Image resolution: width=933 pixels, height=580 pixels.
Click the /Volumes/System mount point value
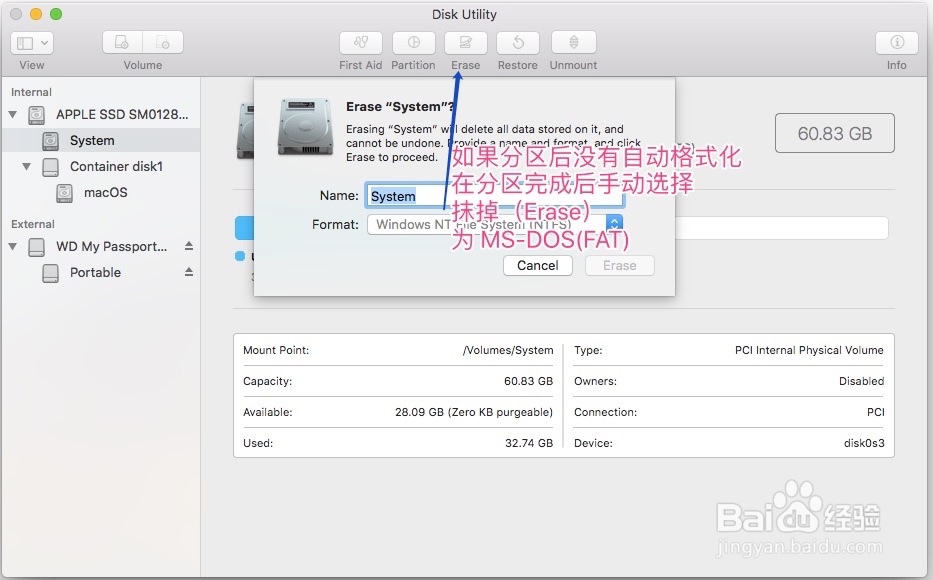(x=508, y=350)
